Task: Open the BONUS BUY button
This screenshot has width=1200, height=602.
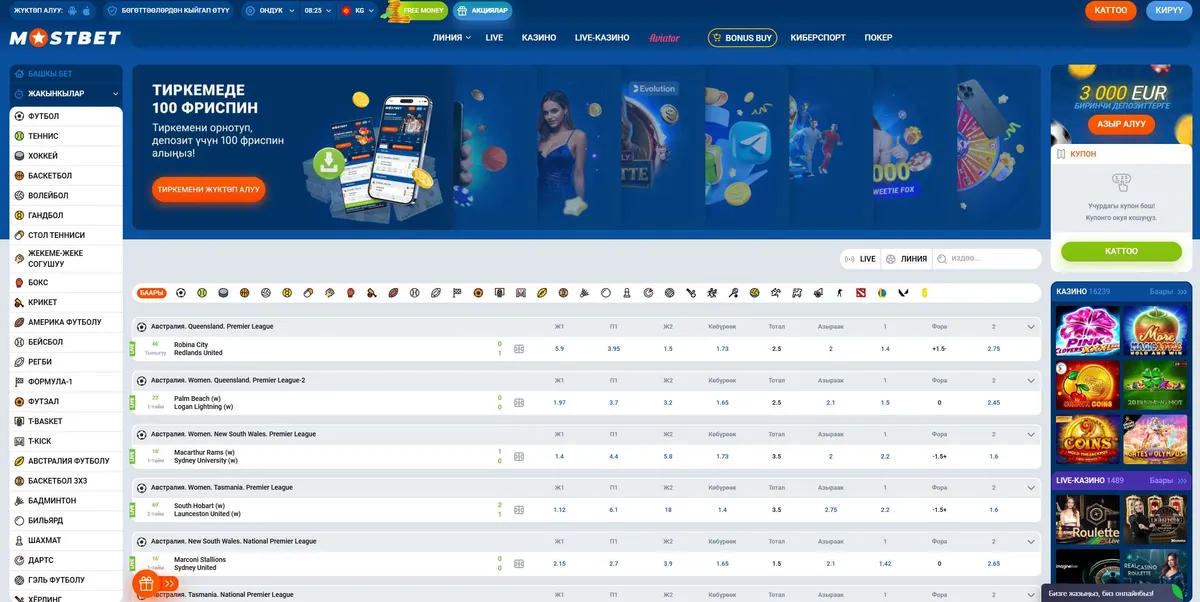Action: tap(742, 38)
